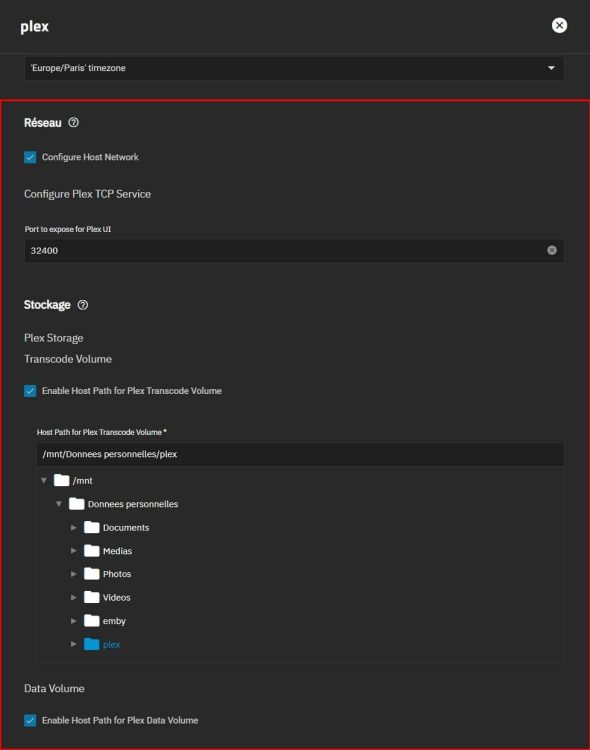
Task: Expand the Videos folder node
Action: pos(74,597)
